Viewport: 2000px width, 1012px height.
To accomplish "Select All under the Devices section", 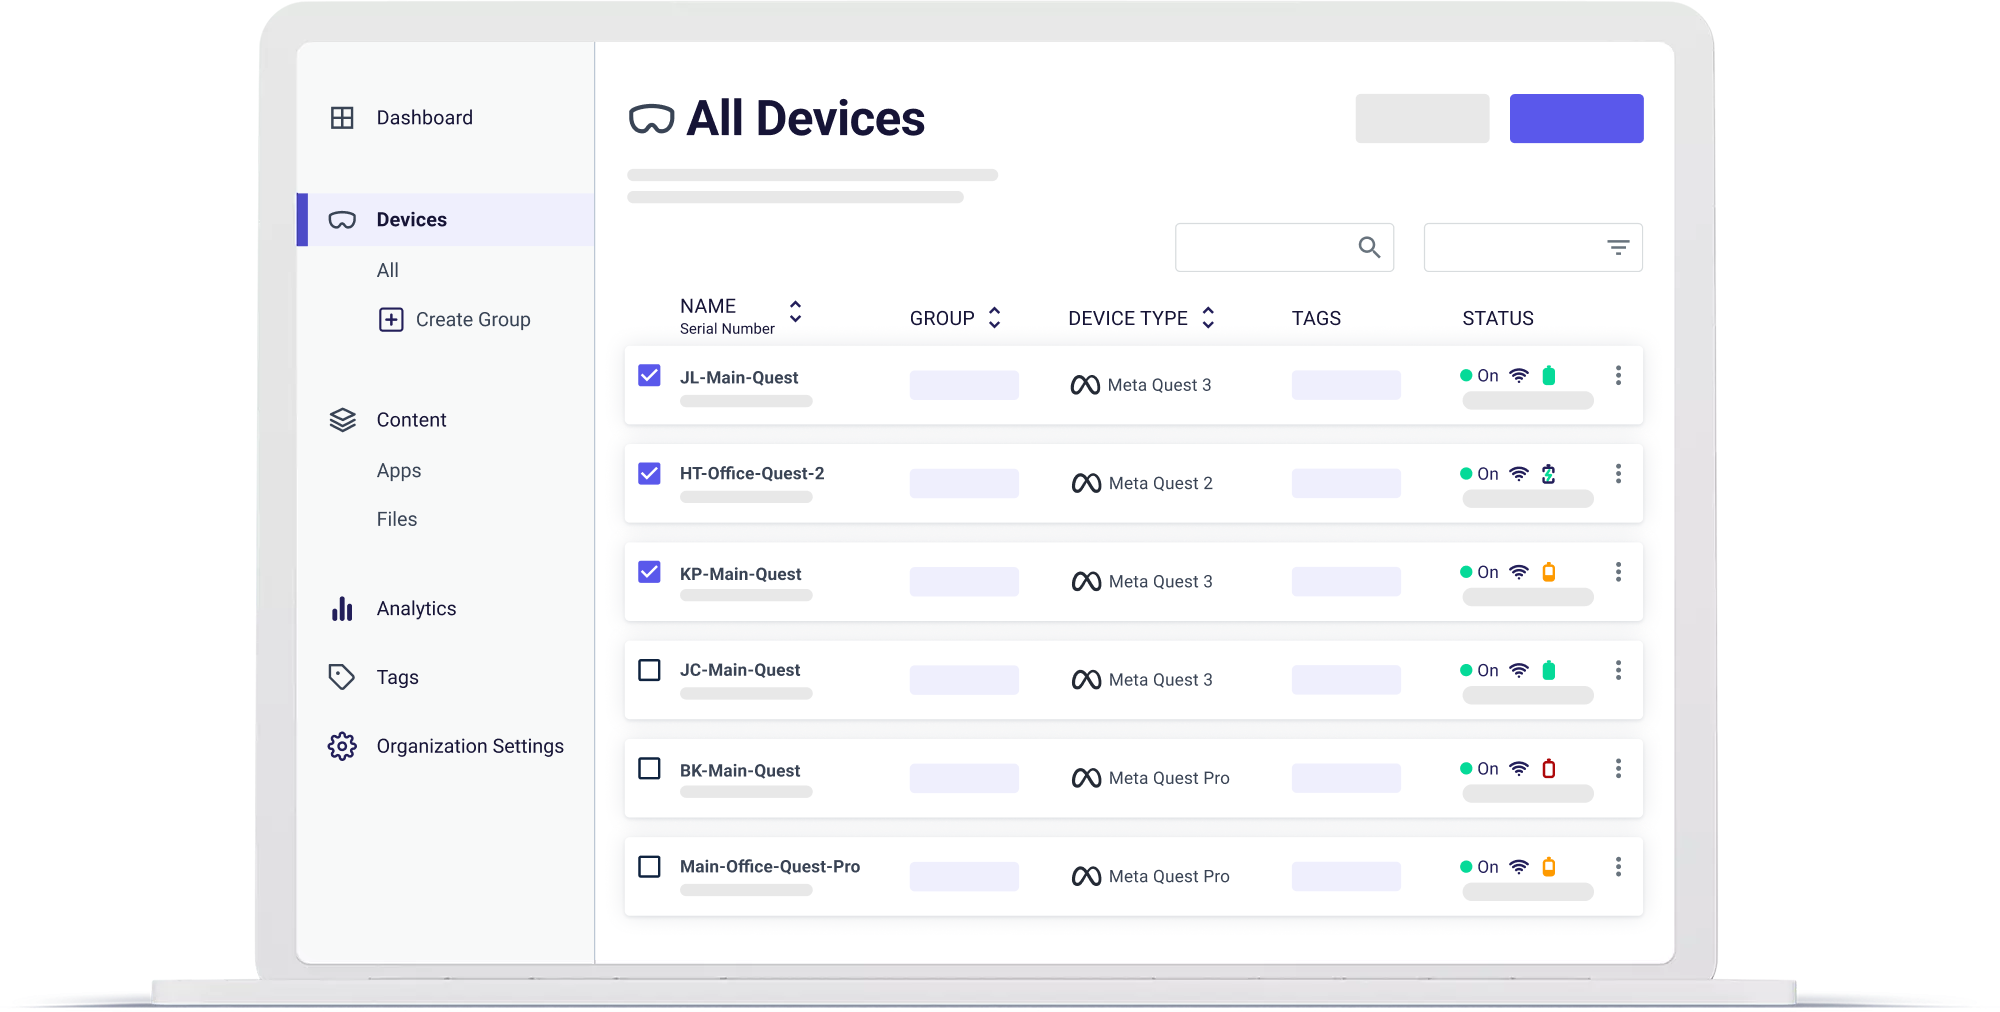I will (387, 270).
